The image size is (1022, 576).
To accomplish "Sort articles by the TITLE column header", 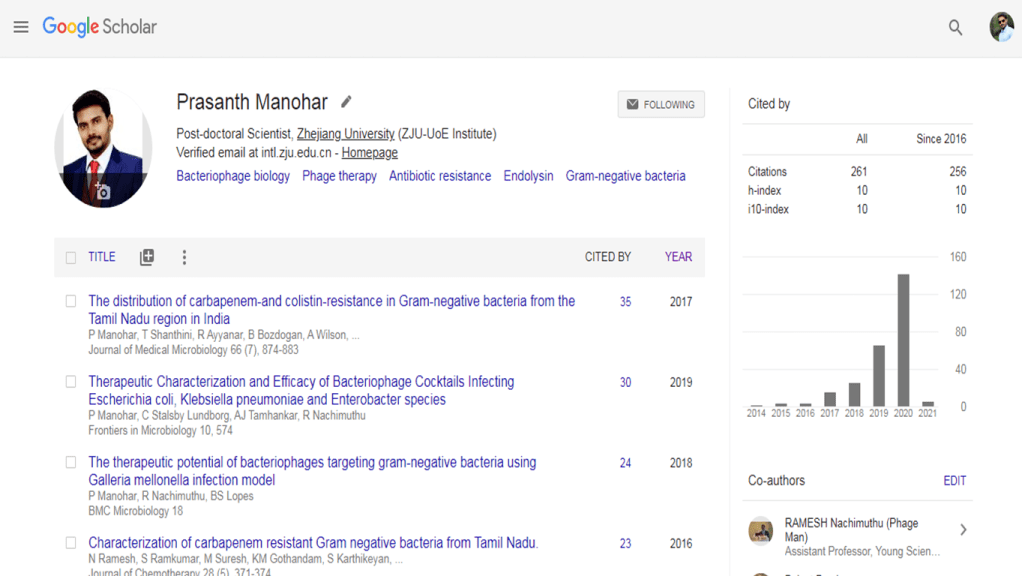I will pos(102,257).
